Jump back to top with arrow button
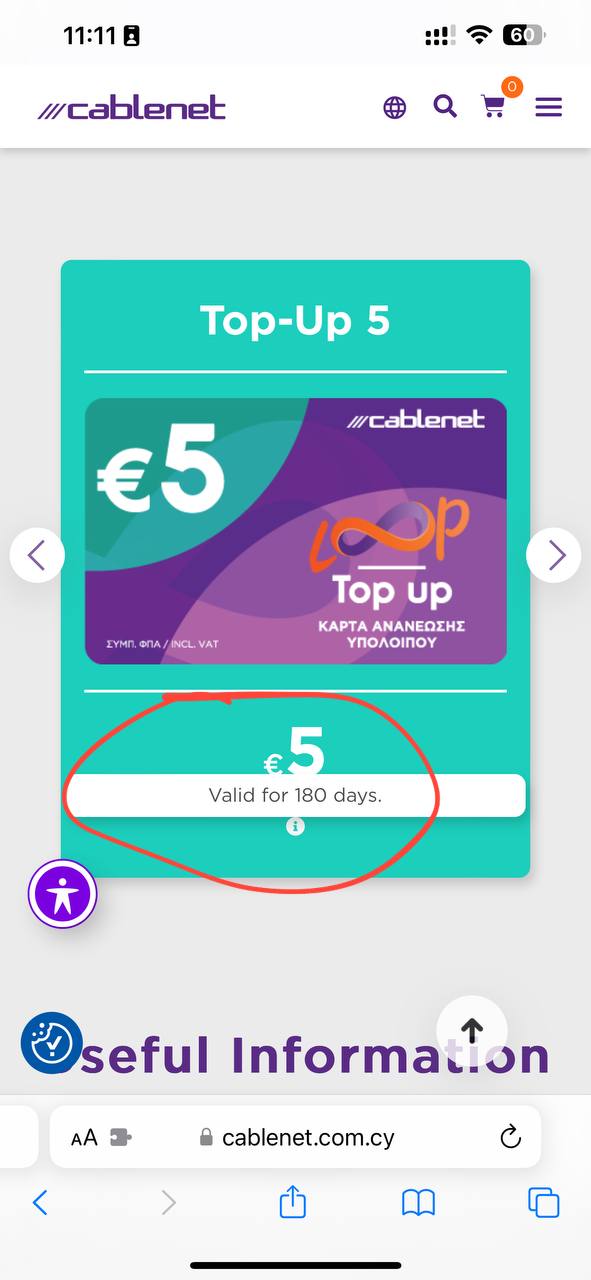 [x=472, y=1030]
